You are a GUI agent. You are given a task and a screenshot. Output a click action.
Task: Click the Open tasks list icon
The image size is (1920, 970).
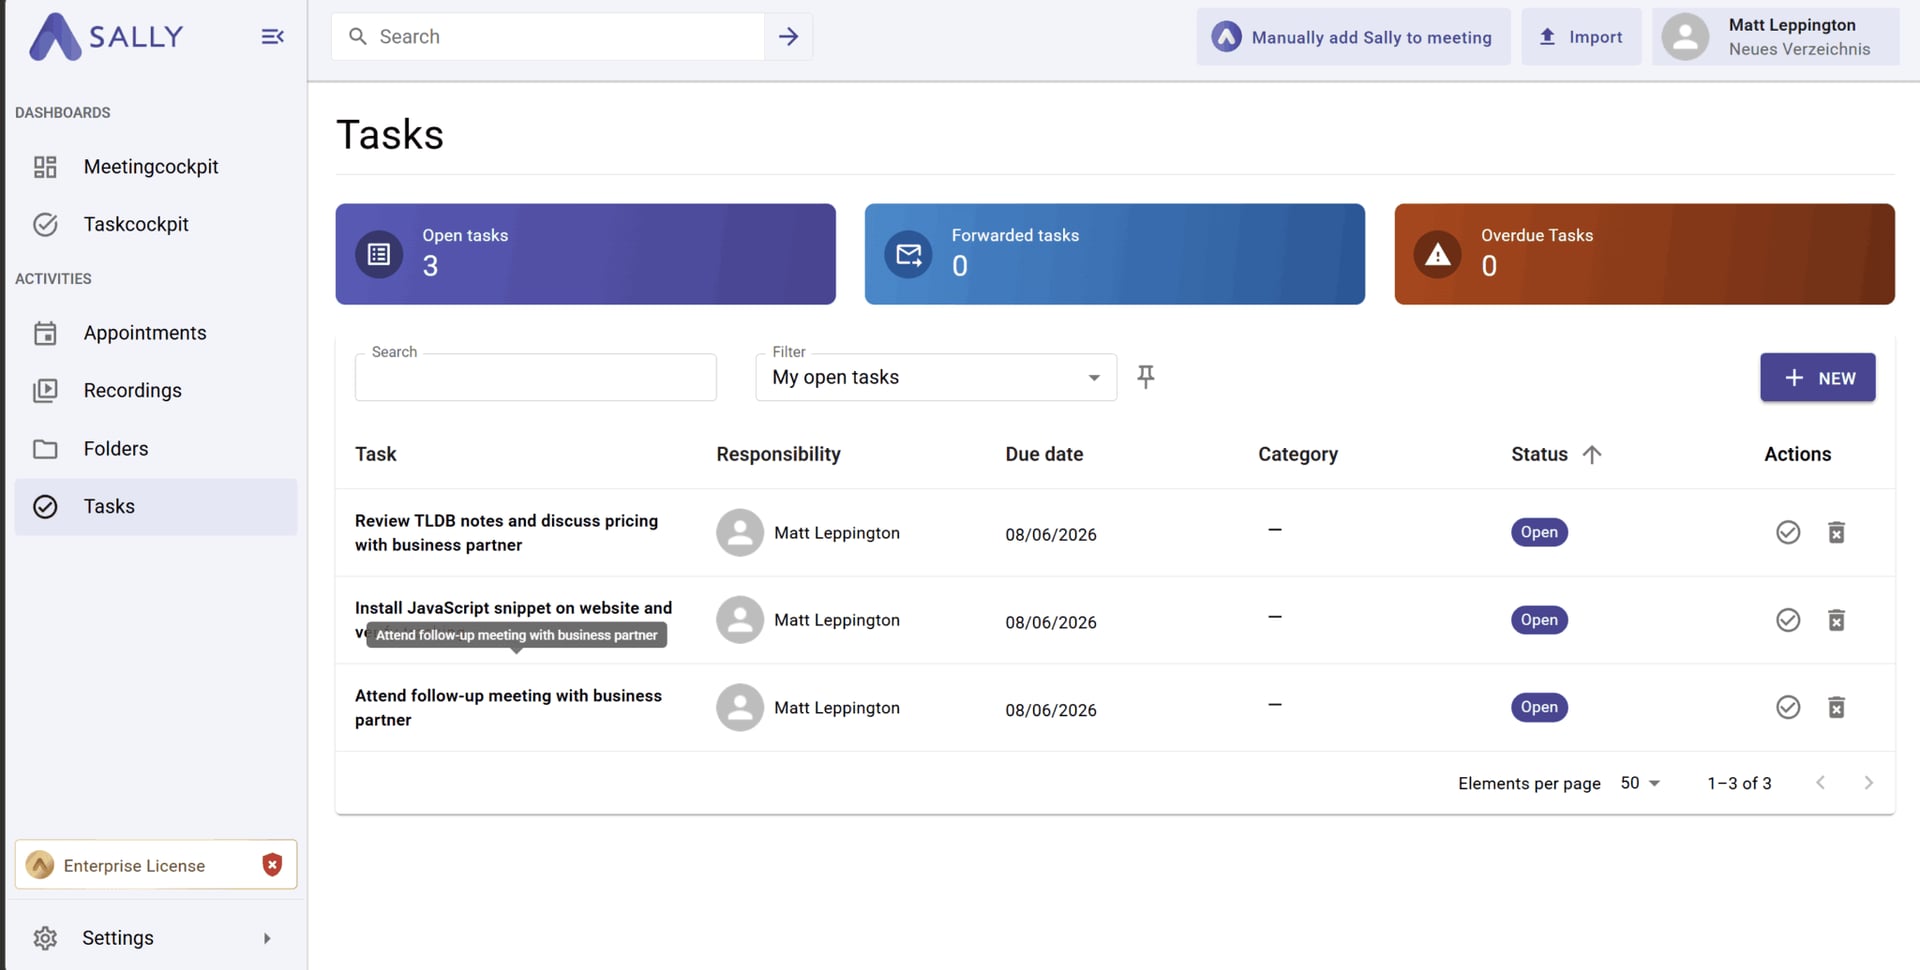pos(379,255)
